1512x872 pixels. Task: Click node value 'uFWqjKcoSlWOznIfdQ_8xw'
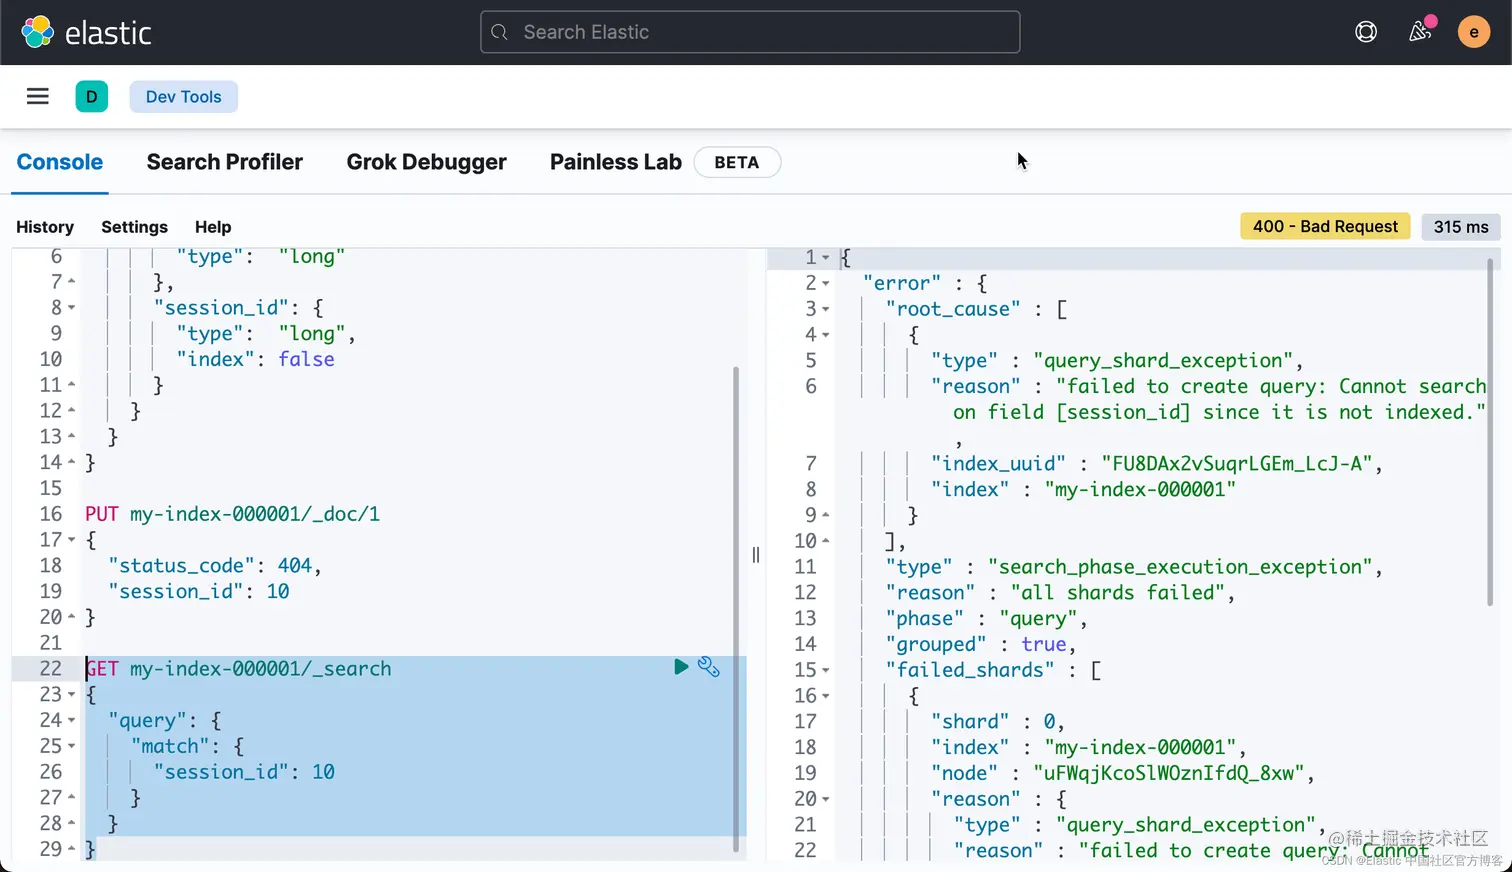click(1169, 773)
